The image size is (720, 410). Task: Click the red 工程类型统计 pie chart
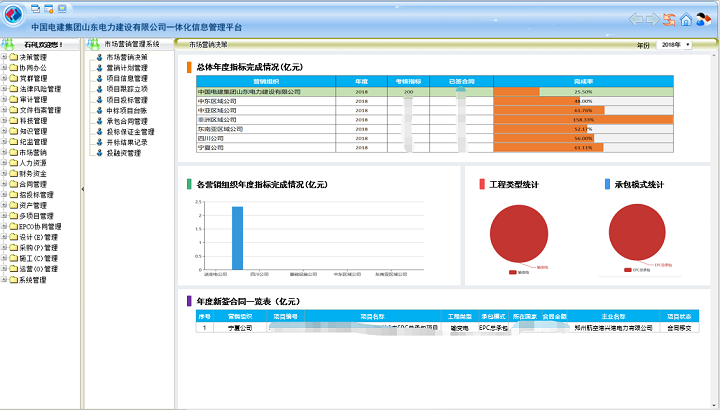(x=519, y=234)
